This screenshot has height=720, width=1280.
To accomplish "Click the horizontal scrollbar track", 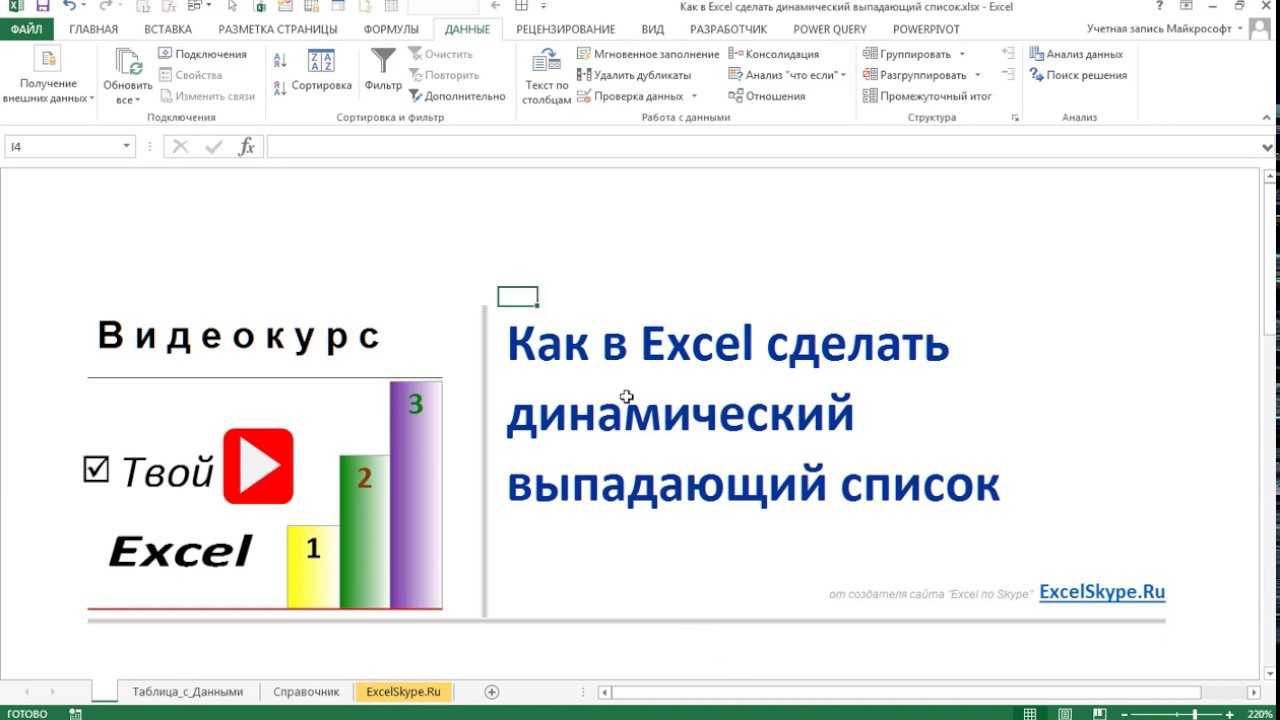I will point(905,692).
